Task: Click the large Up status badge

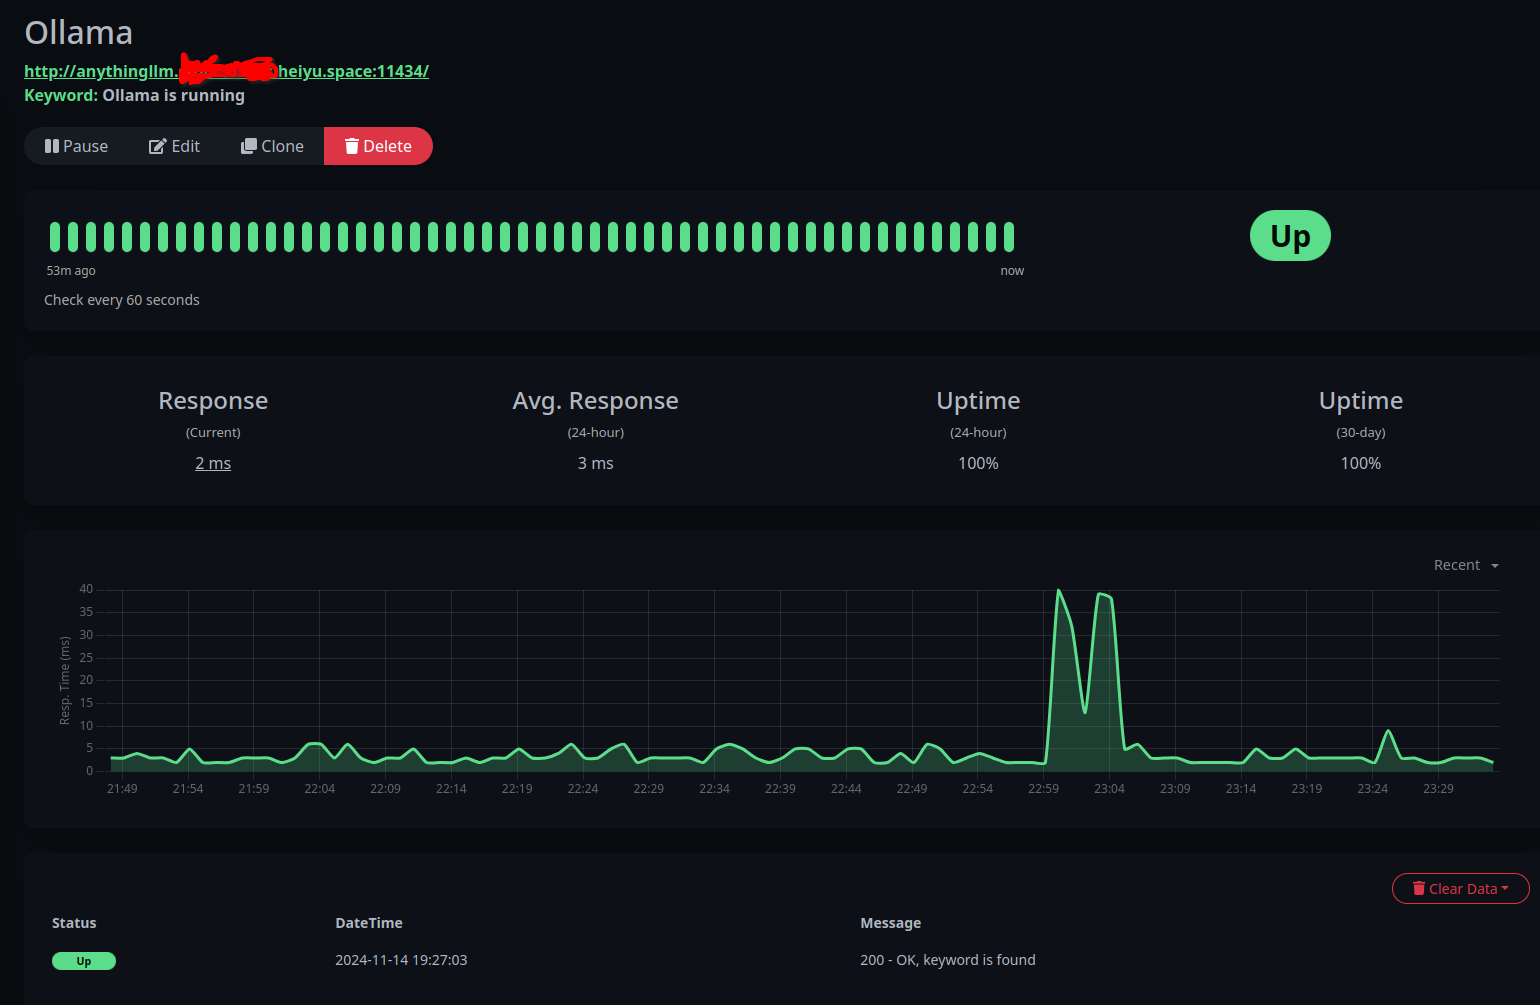Action: pos(1290,236)
